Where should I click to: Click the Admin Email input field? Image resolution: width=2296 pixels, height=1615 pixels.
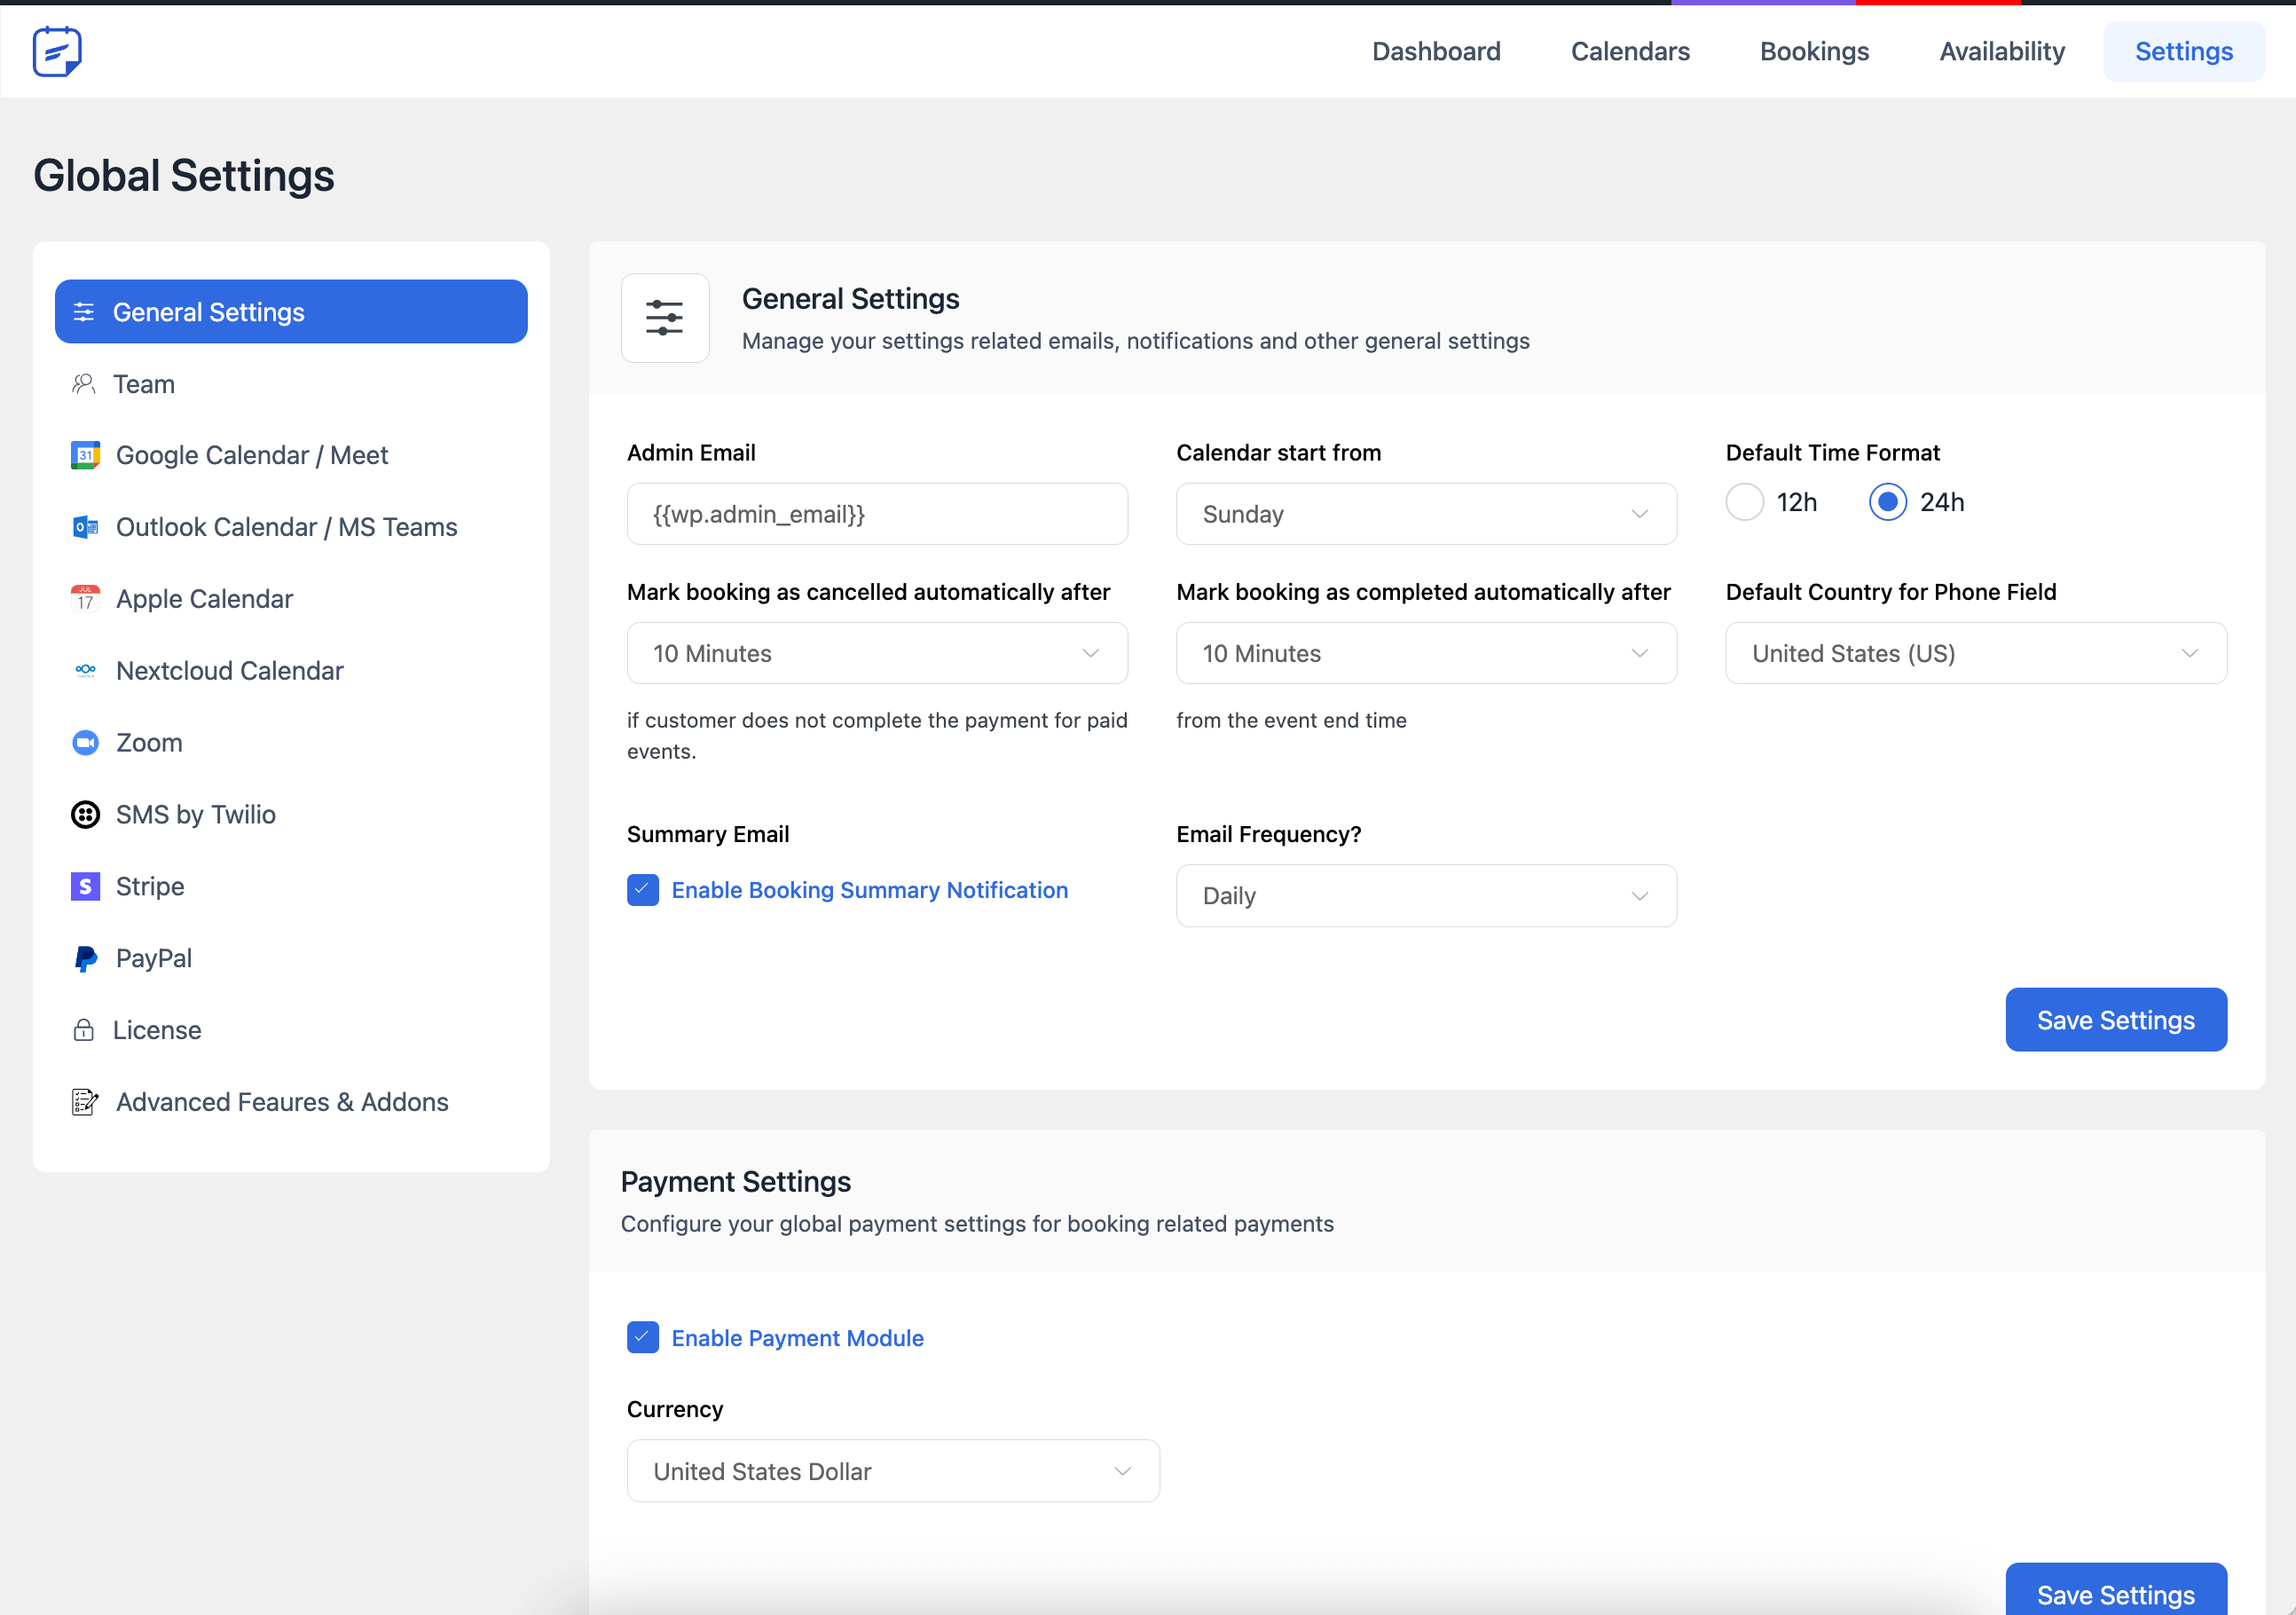click(x=877, y=514)
